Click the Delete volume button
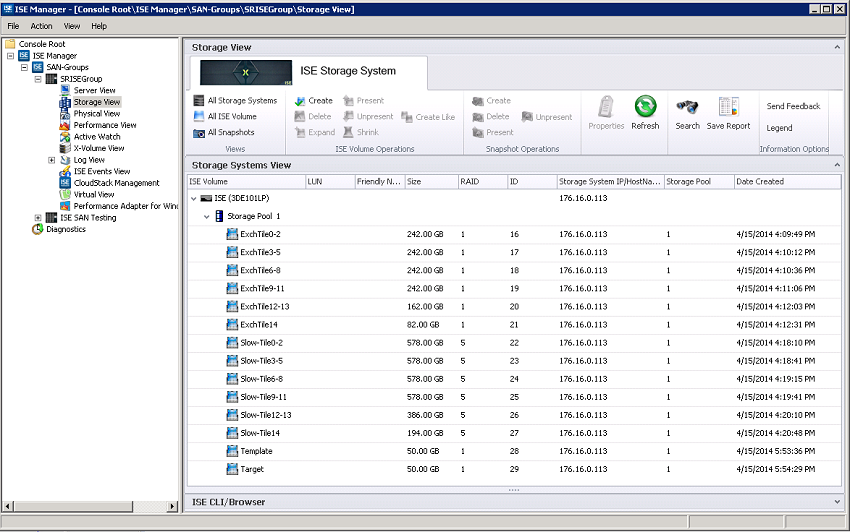This screenshot has height=532, width=850. click(x=313, y=117)
